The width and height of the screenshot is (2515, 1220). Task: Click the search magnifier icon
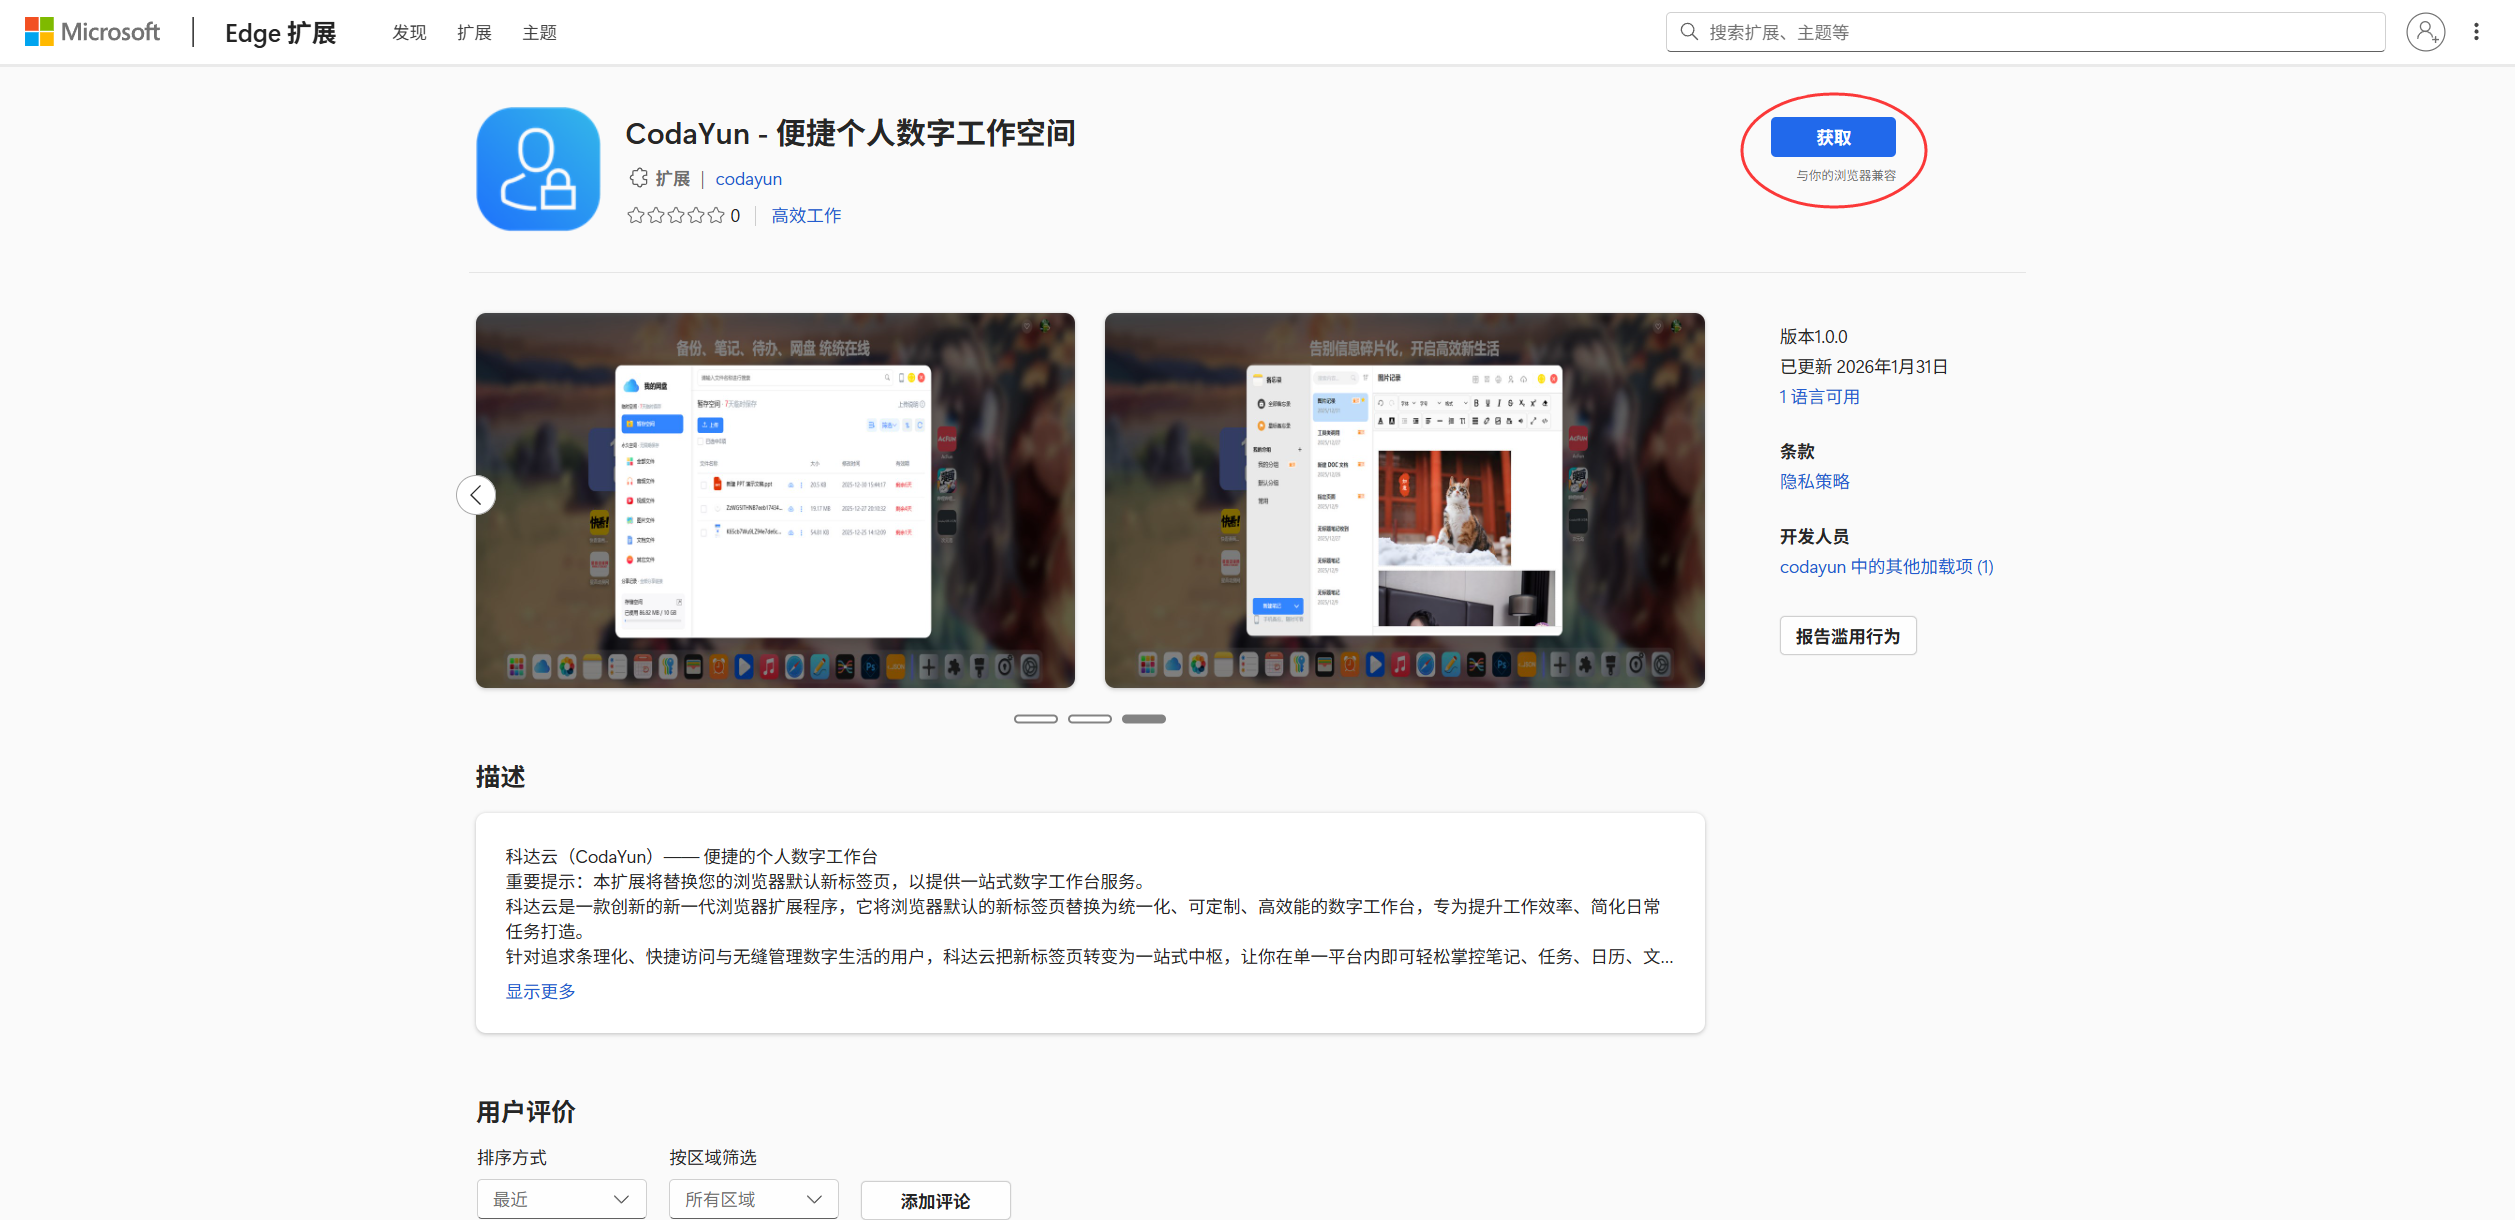pos(1689,32)
